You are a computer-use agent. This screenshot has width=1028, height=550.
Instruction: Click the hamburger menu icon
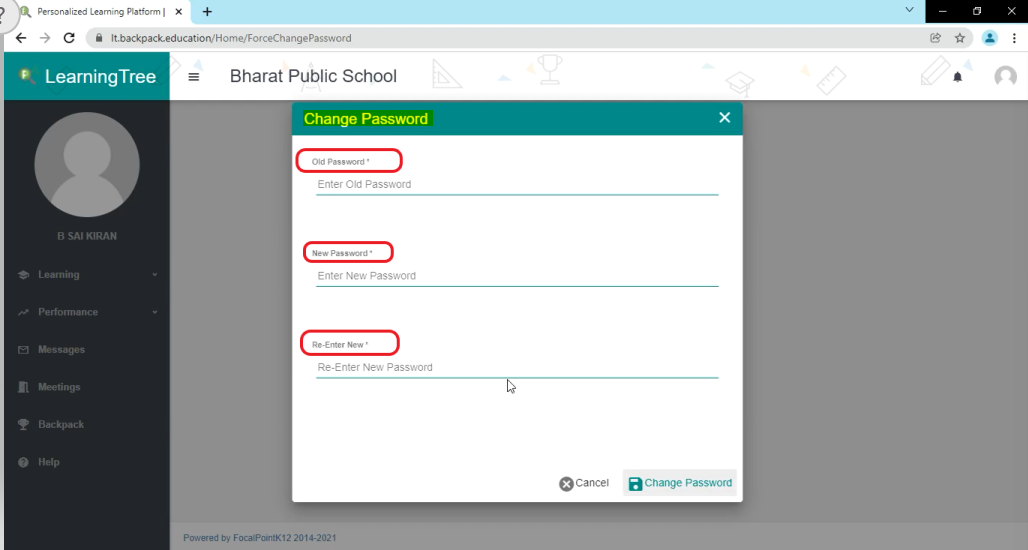[194, 77]
